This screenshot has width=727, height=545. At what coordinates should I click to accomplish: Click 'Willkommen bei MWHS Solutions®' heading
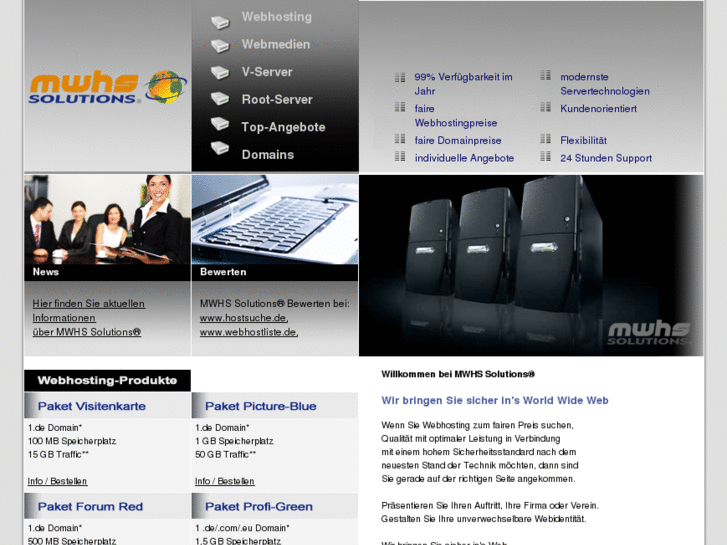click(x=458, y=374)
